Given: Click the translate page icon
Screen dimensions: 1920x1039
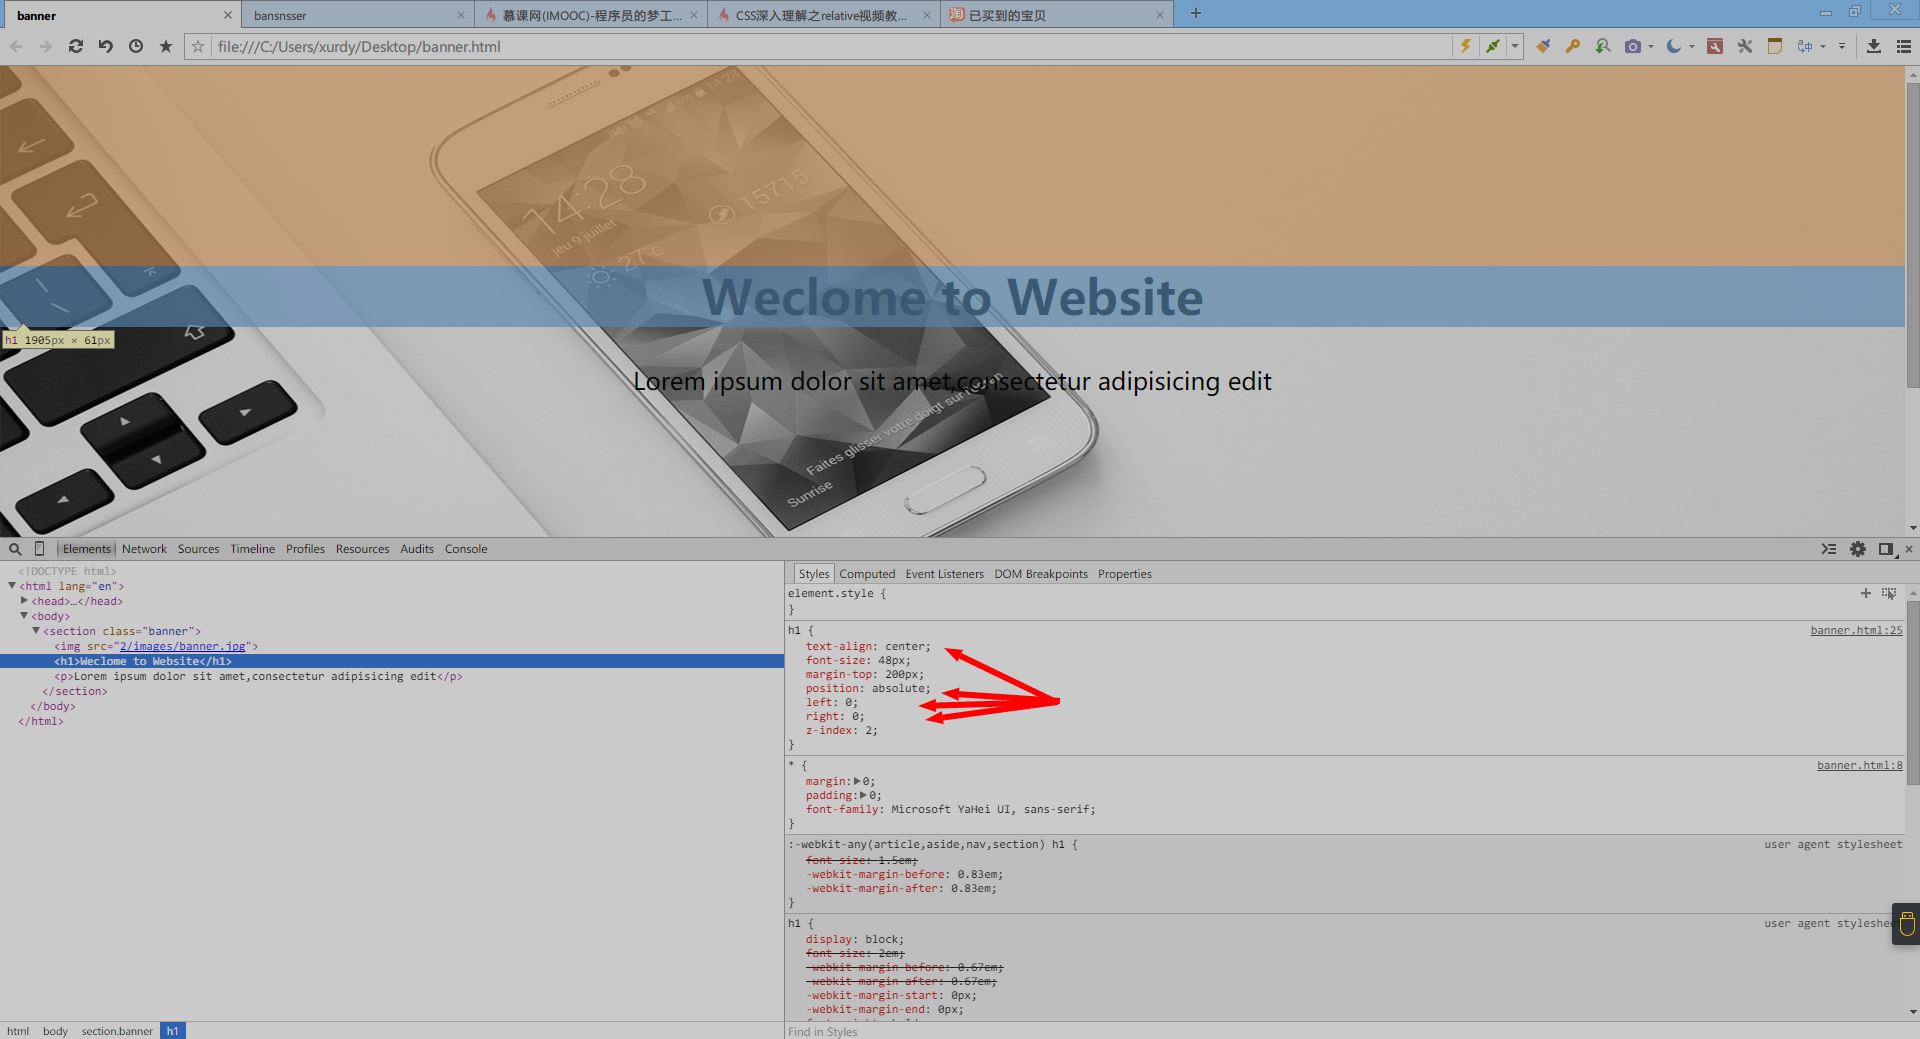Looking at the screenshot, I should tap(1805, 46).
